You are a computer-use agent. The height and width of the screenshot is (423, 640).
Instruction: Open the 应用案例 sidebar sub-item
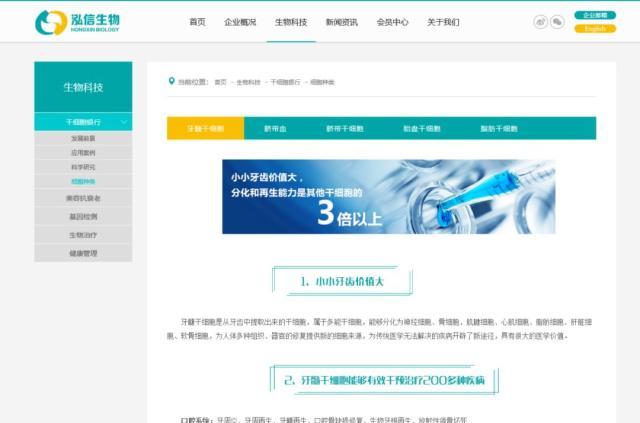click(x=83, y=152)
